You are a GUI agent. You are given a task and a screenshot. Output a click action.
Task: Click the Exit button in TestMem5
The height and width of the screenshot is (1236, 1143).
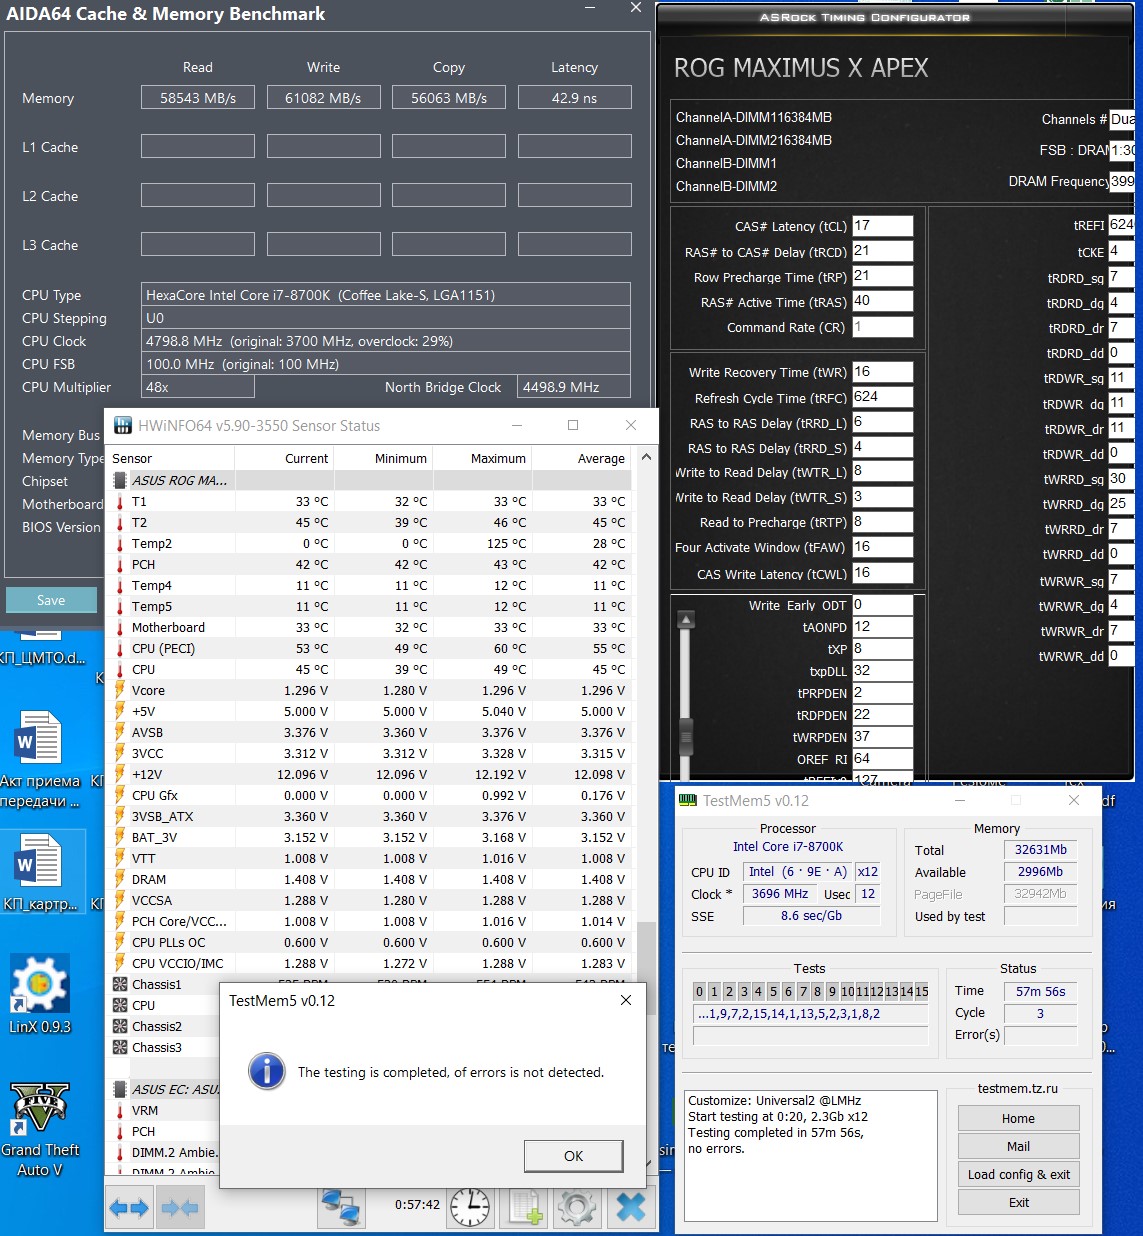click(x=1018, y=1202)
